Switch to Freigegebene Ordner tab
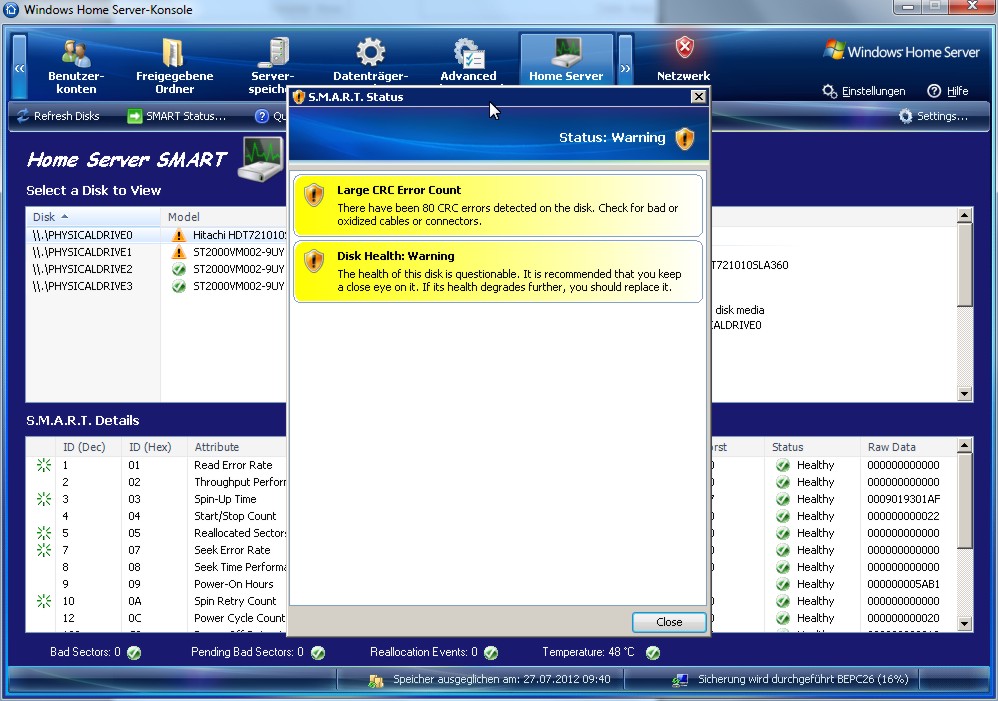Screen dimensions: 998x701 [x=174, y=66]
